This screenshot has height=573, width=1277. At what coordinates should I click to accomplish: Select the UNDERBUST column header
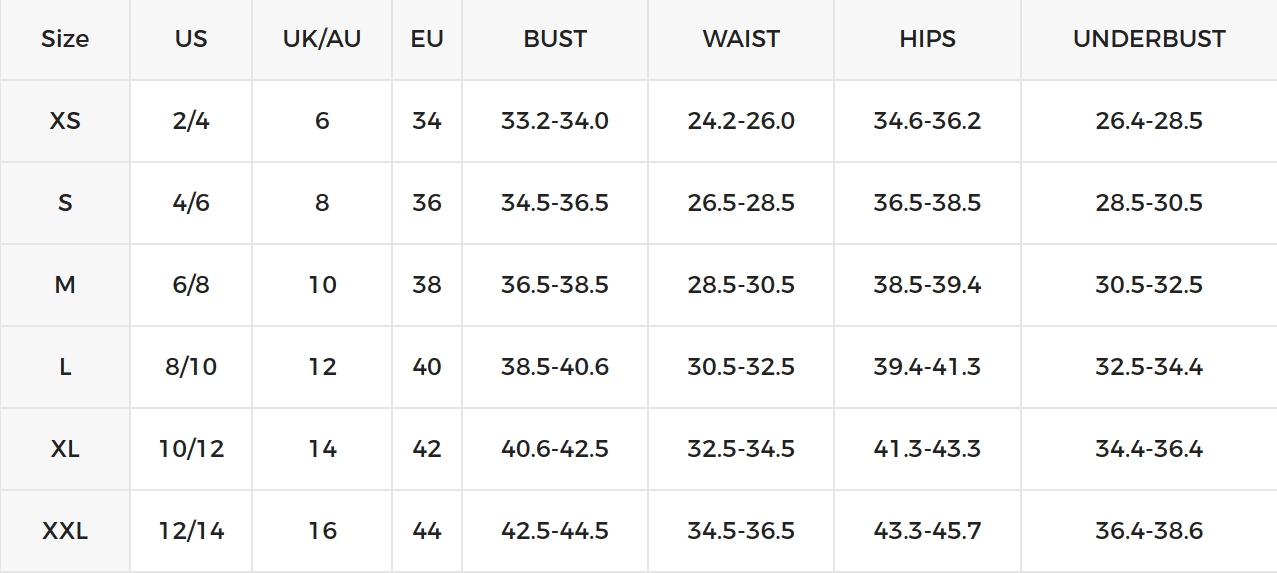click(1149, 39)
